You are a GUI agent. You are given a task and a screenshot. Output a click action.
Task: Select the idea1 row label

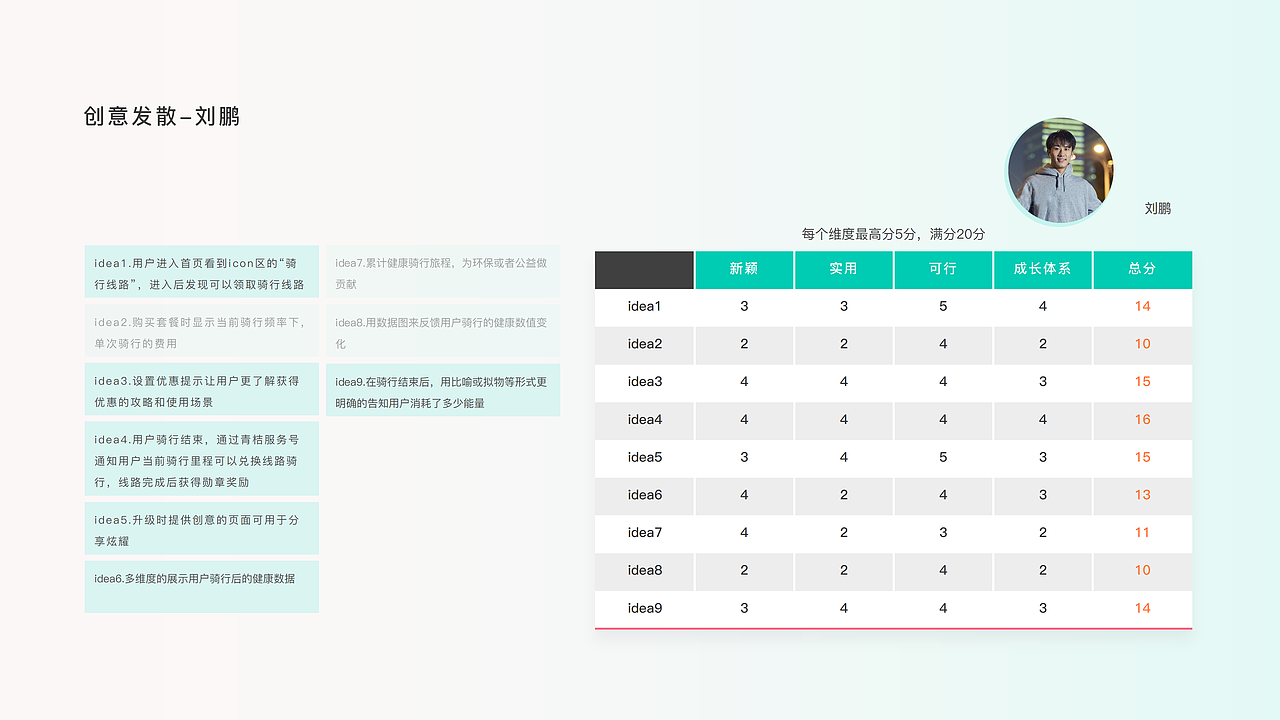click(x=644, y=307)
